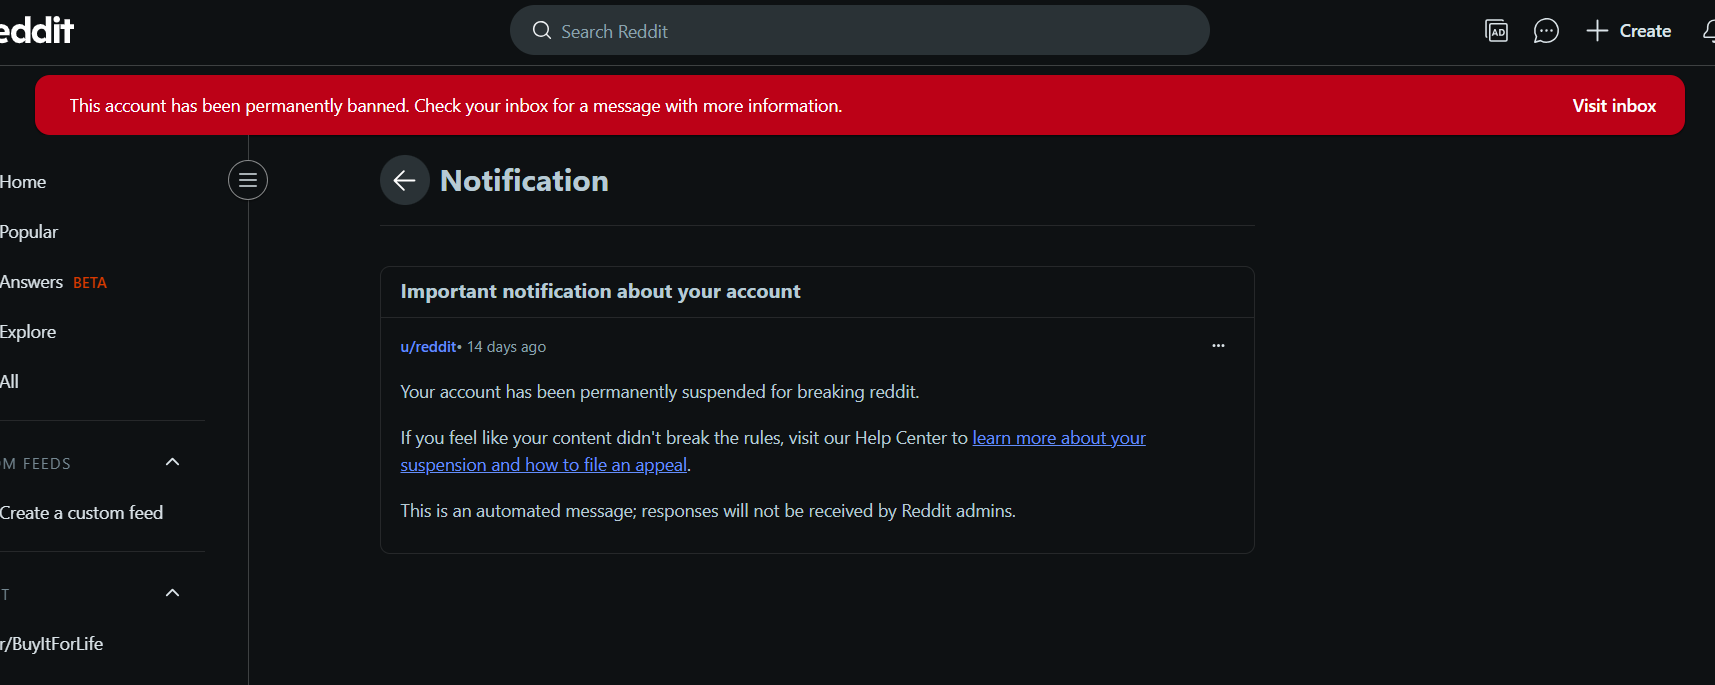
Task: Open the advertise AD icon
Action: tap(1496, 31)
